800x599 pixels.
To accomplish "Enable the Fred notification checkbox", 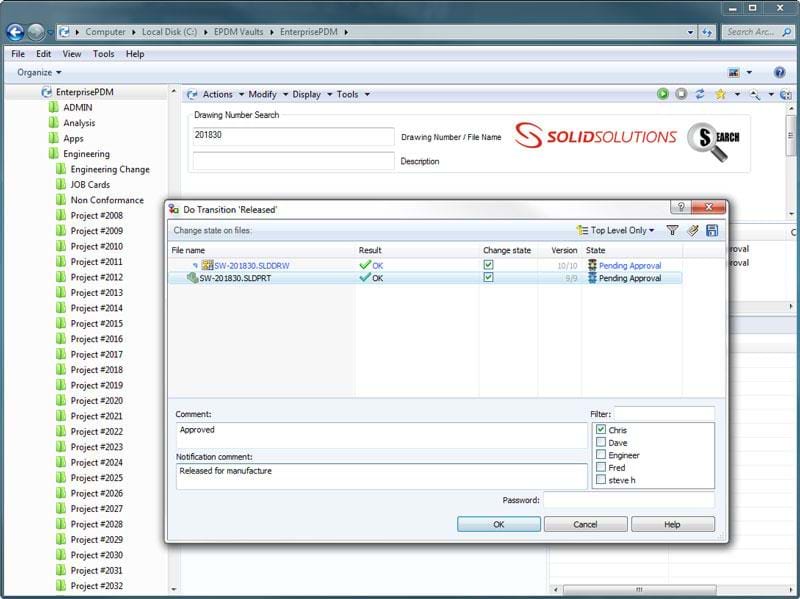I will (601, 467).
